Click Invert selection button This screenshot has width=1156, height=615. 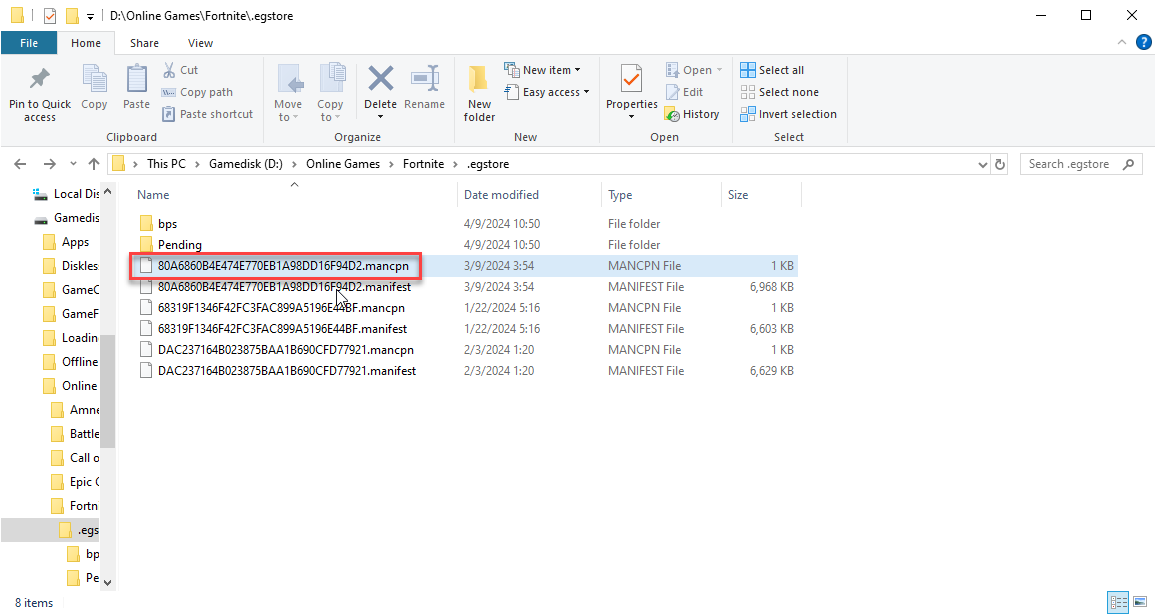788,114
